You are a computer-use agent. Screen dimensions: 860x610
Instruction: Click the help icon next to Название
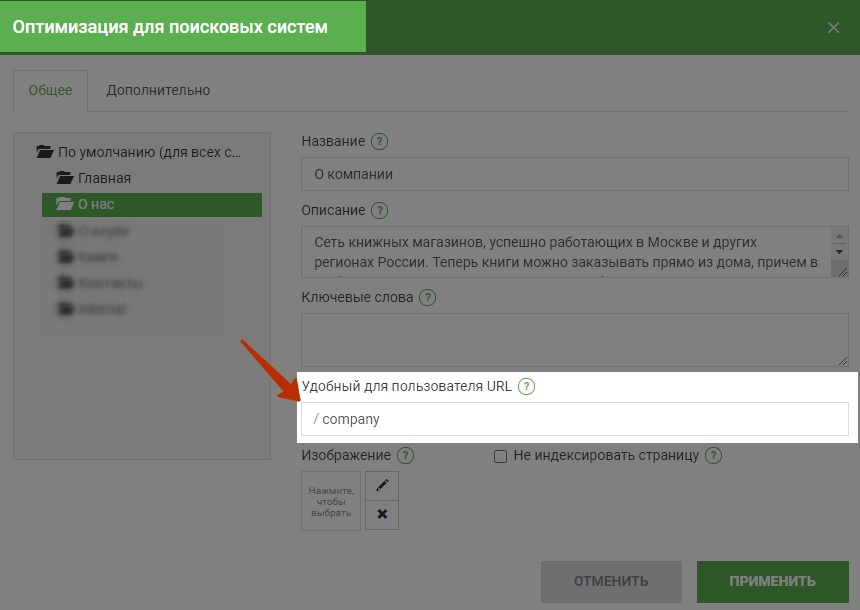(x=380, y=142)
